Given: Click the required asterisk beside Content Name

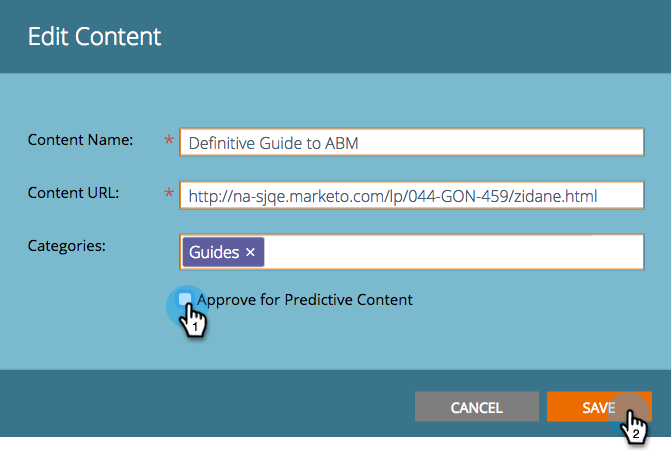Looking at the screenshot, I should pyautogui.click(x=168, y=143).
